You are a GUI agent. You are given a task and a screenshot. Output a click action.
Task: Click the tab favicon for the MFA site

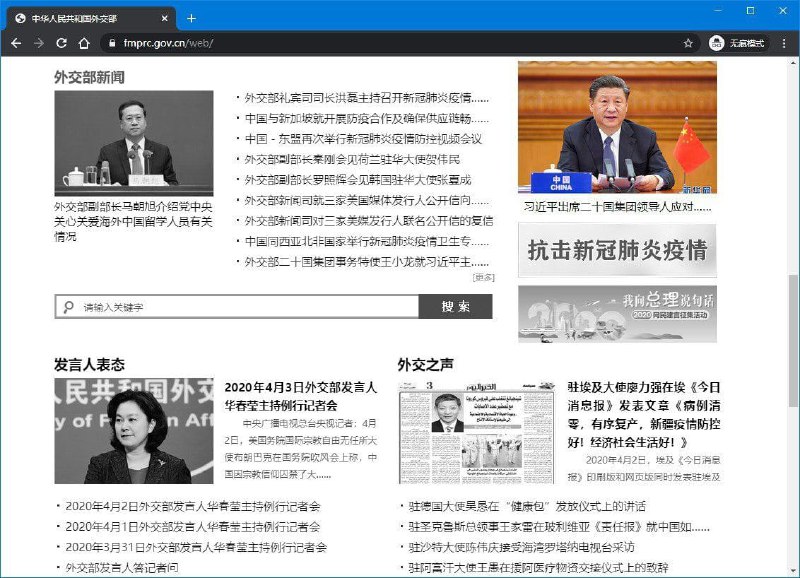click(20, 17)
